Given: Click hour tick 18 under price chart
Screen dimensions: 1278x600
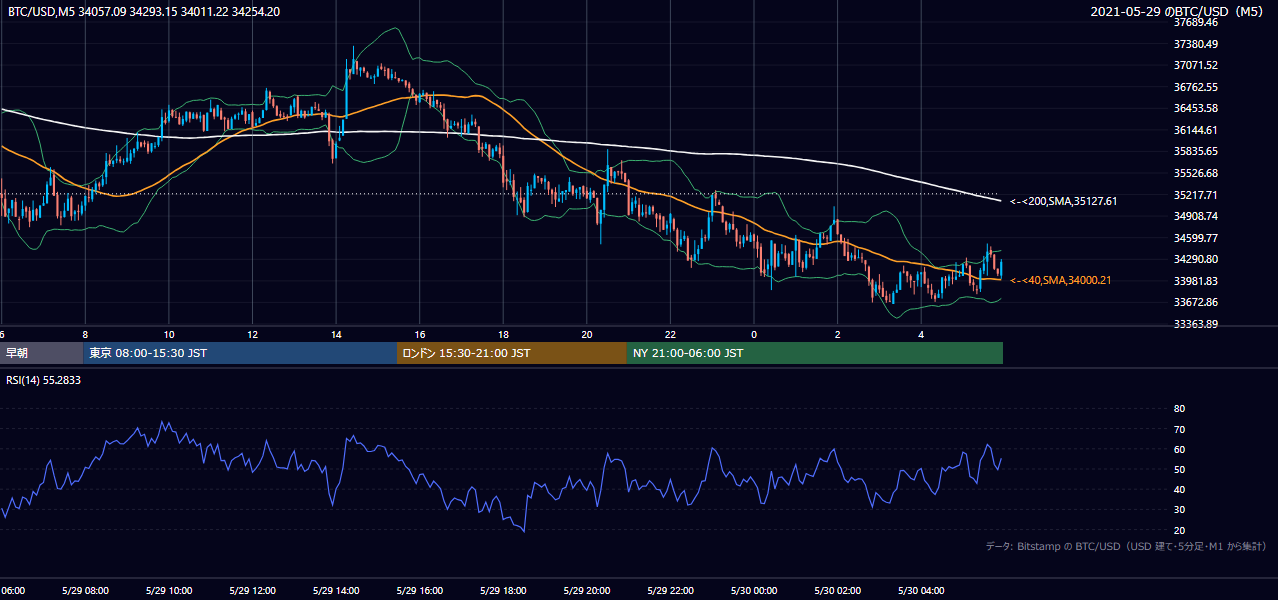Looking at the screenshot, I should [503, 334].
